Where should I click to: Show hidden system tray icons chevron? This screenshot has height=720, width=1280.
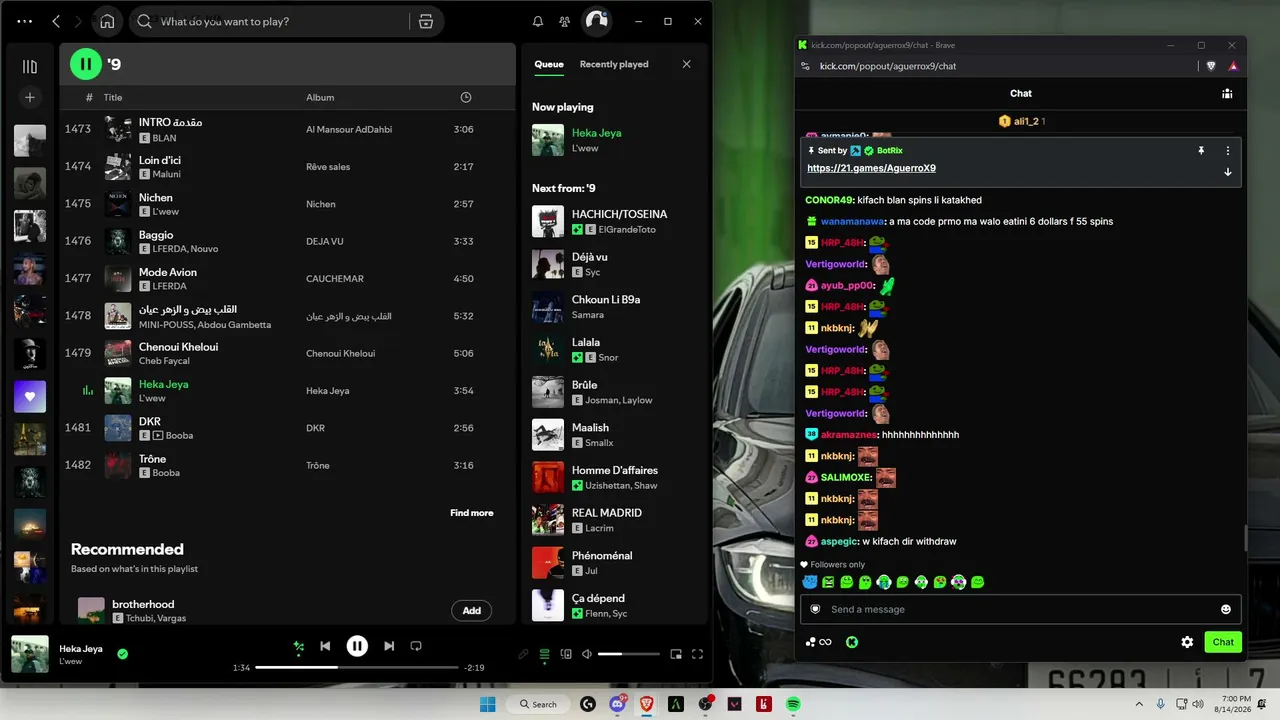point(1139,704)
